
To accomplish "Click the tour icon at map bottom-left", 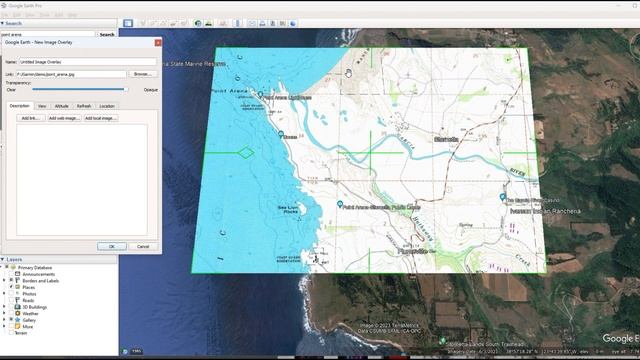I will tap(125, 351).
